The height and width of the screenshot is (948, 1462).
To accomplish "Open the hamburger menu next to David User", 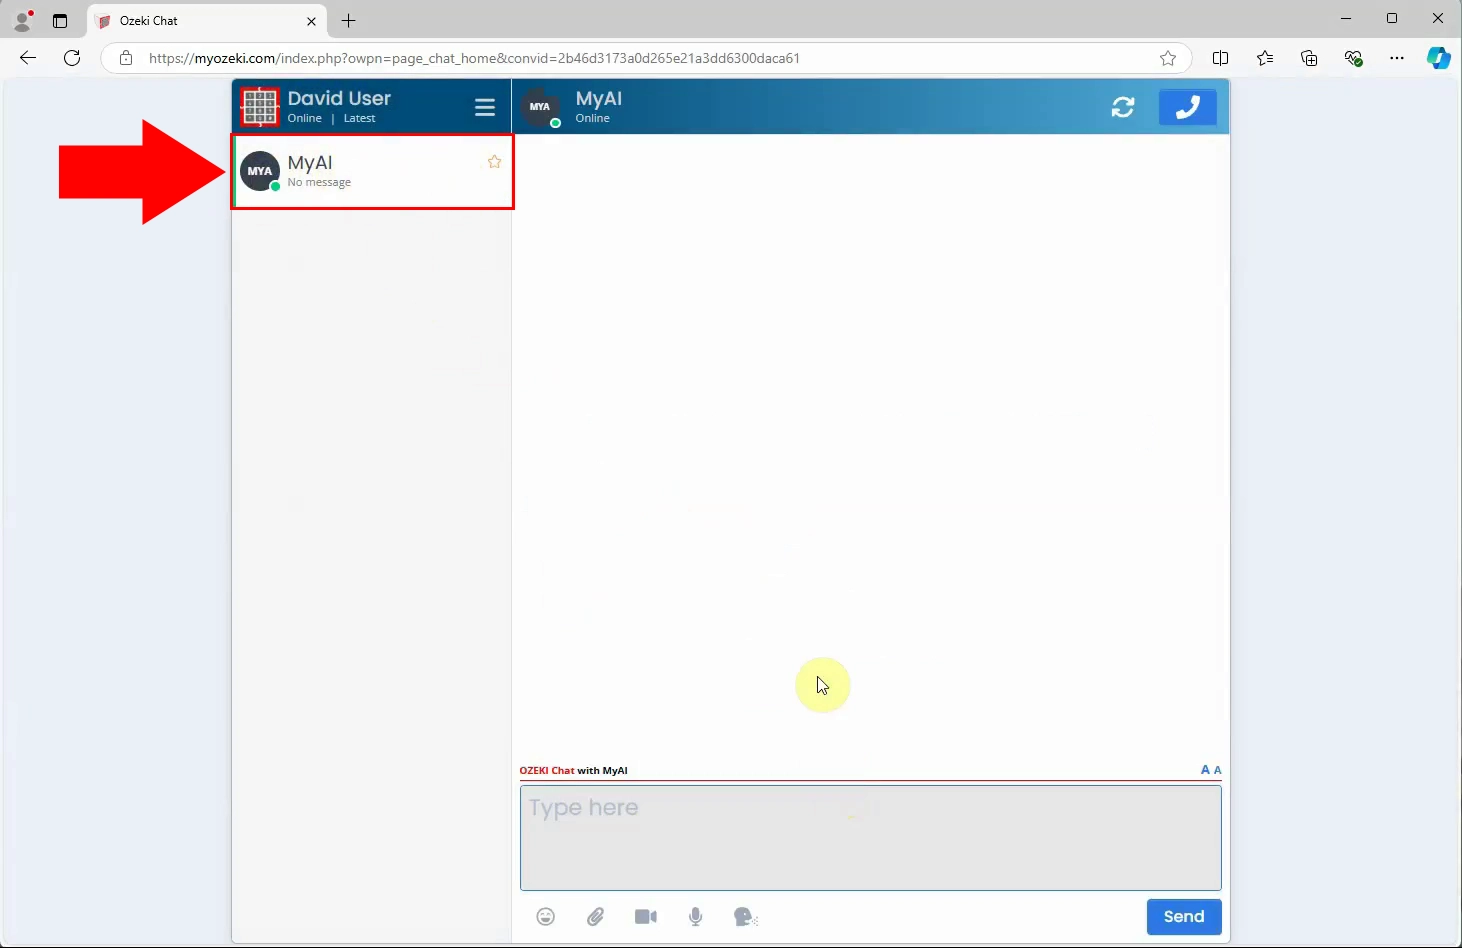I will point(485,107).
